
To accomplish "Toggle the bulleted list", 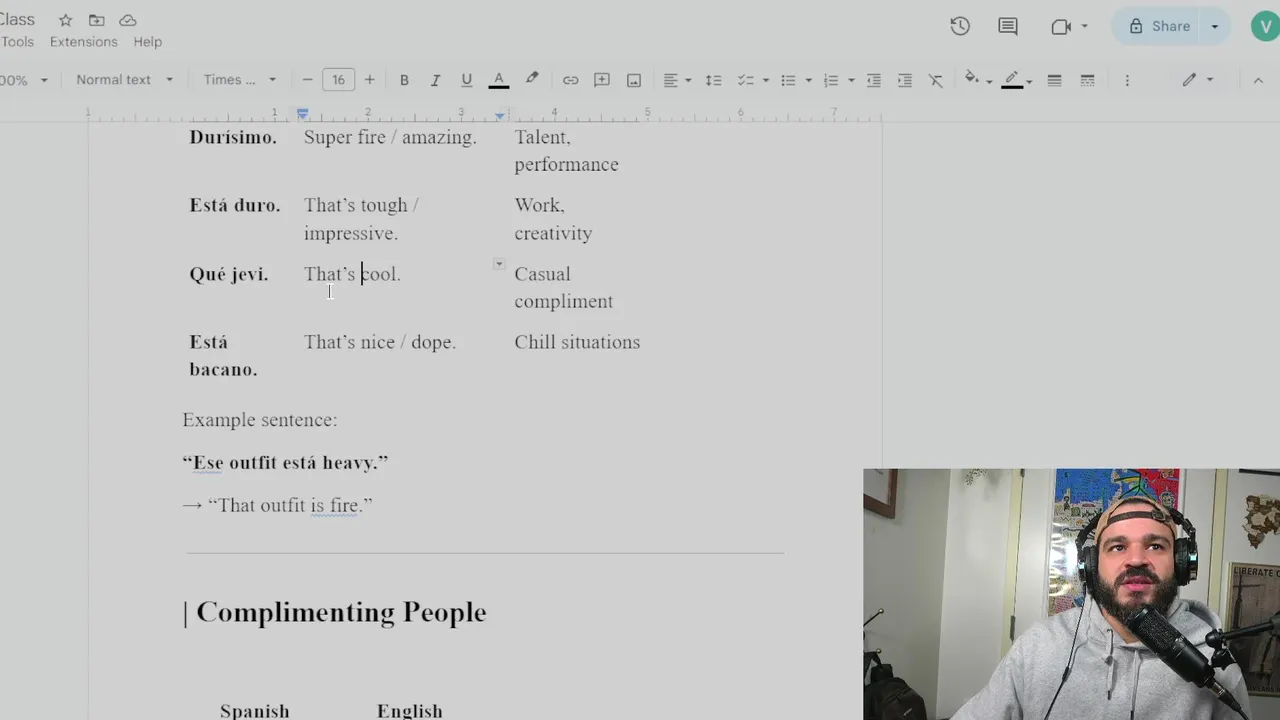I will (788, 80).
